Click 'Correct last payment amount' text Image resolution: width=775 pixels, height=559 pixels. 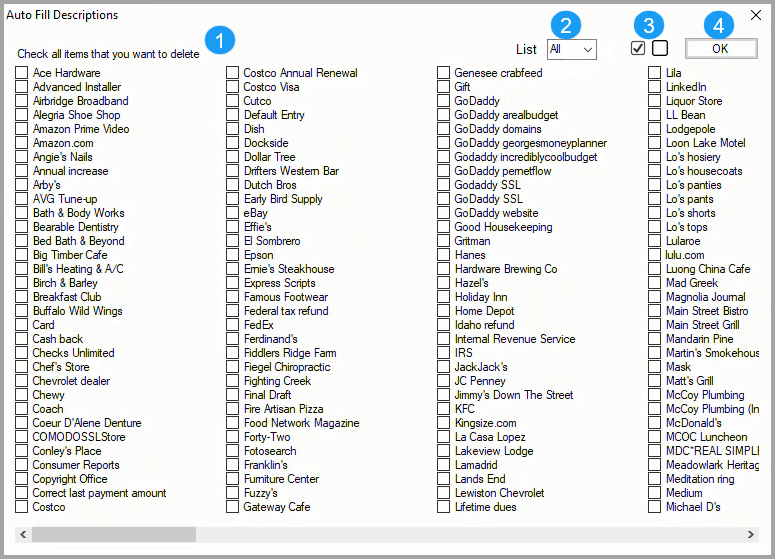pos(99,493)
